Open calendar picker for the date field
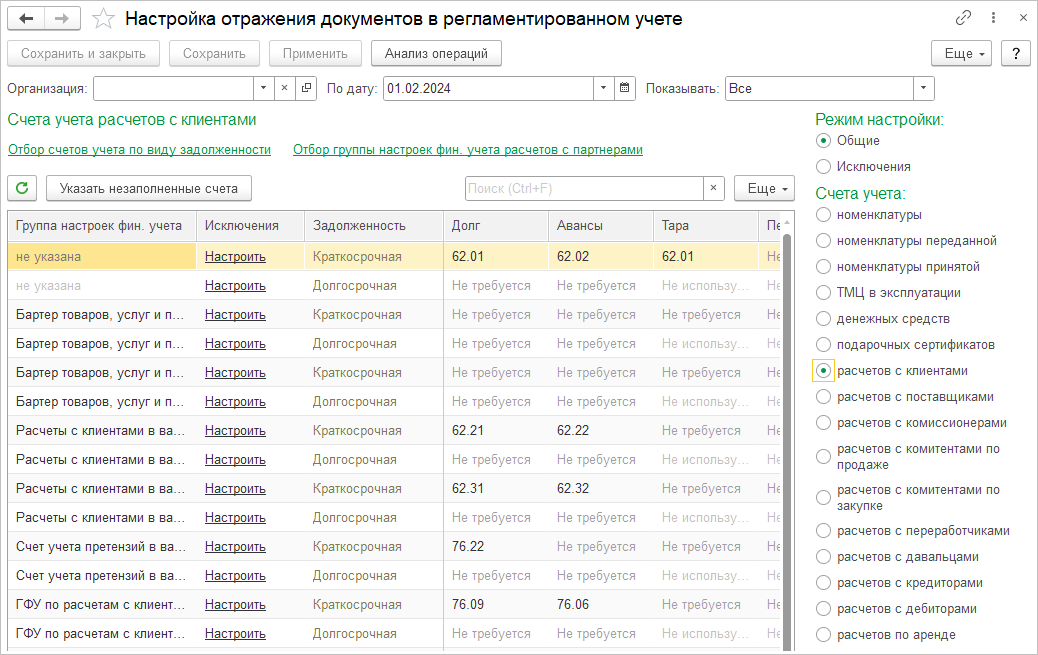Screen dimensions: 1038x655 (624, 88)
